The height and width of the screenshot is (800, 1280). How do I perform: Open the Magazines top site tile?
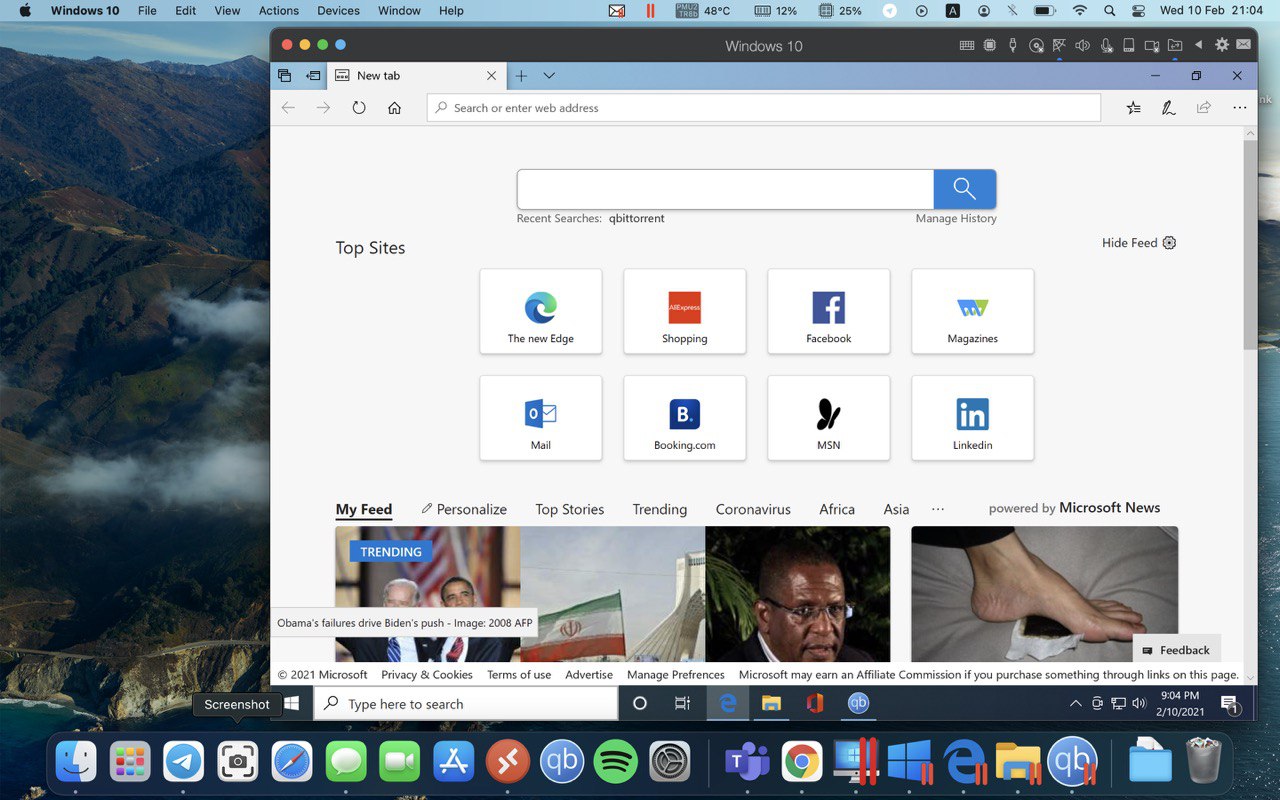click(973, 311)
